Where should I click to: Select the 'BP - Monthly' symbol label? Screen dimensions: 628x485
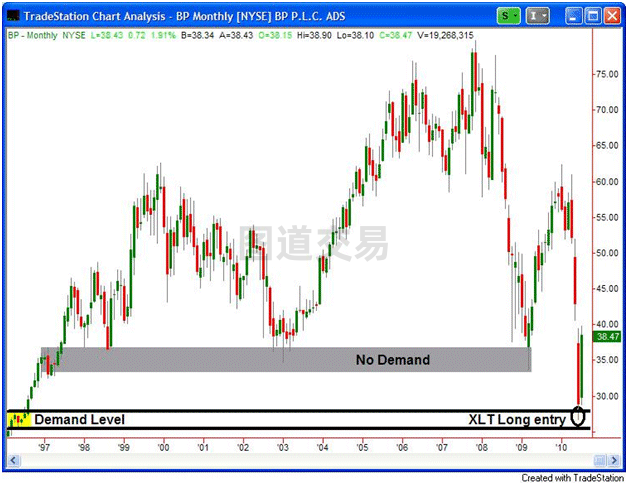33,35
